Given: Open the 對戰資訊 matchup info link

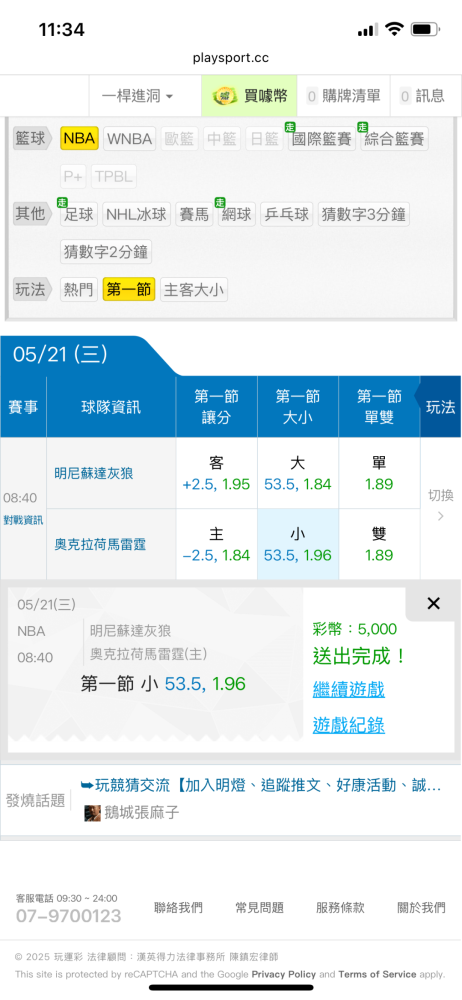Looking at the screenshot, I should [x=23, y=520].
